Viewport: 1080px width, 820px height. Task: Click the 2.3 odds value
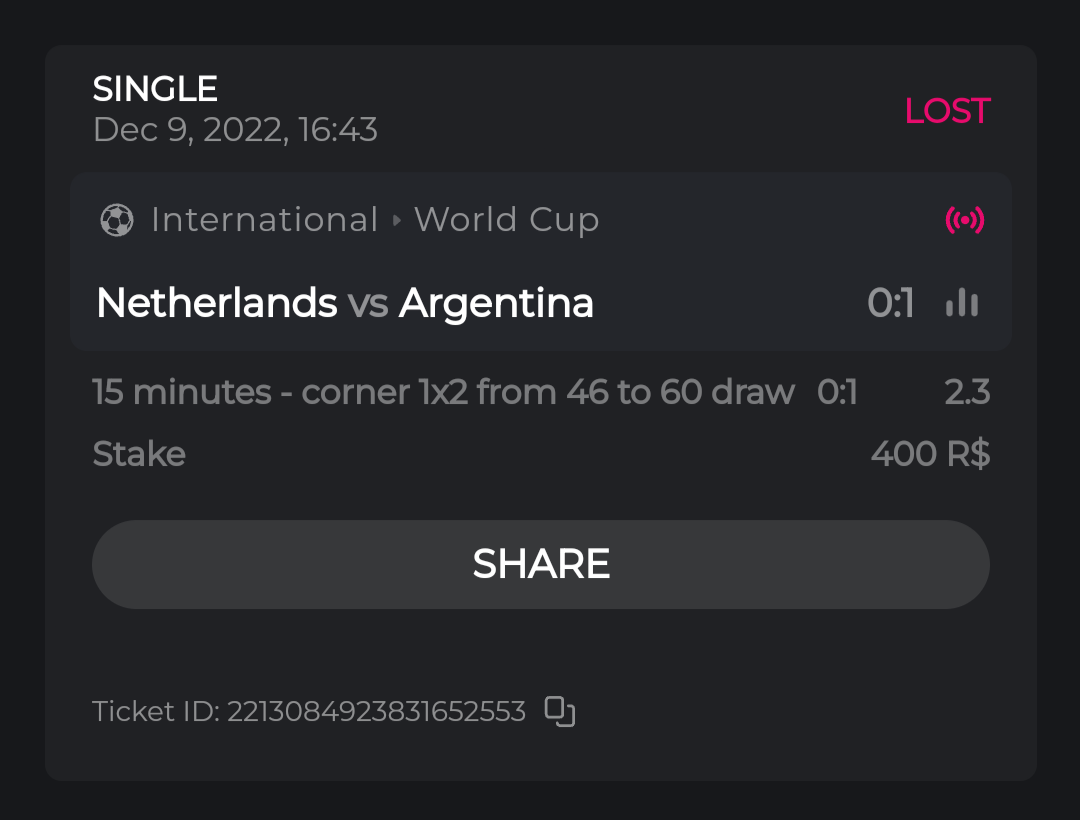click(967, 392)
